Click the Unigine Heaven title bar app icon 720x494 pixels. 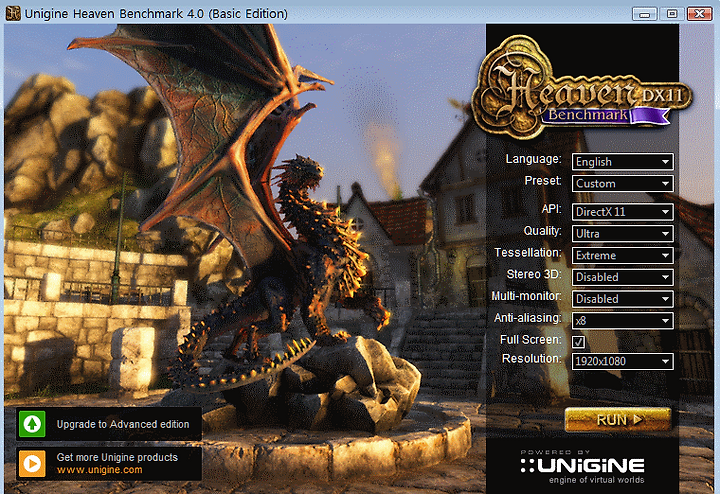coord(13,13)
